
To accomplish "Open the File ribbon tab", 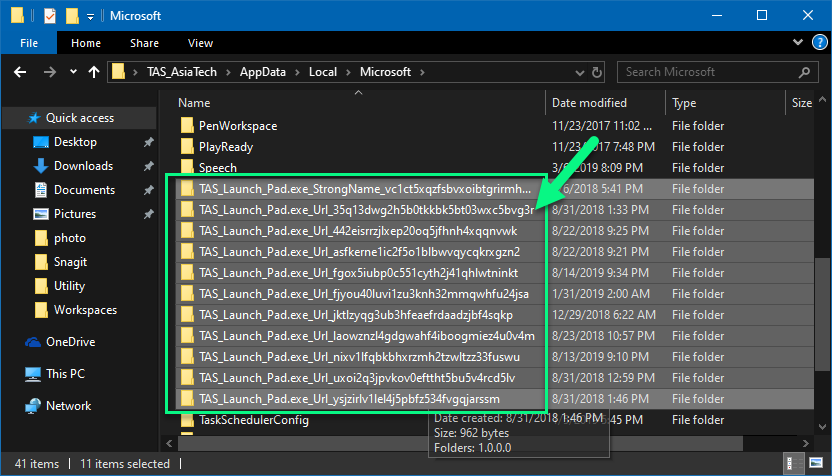I will [x=29, y=43].
